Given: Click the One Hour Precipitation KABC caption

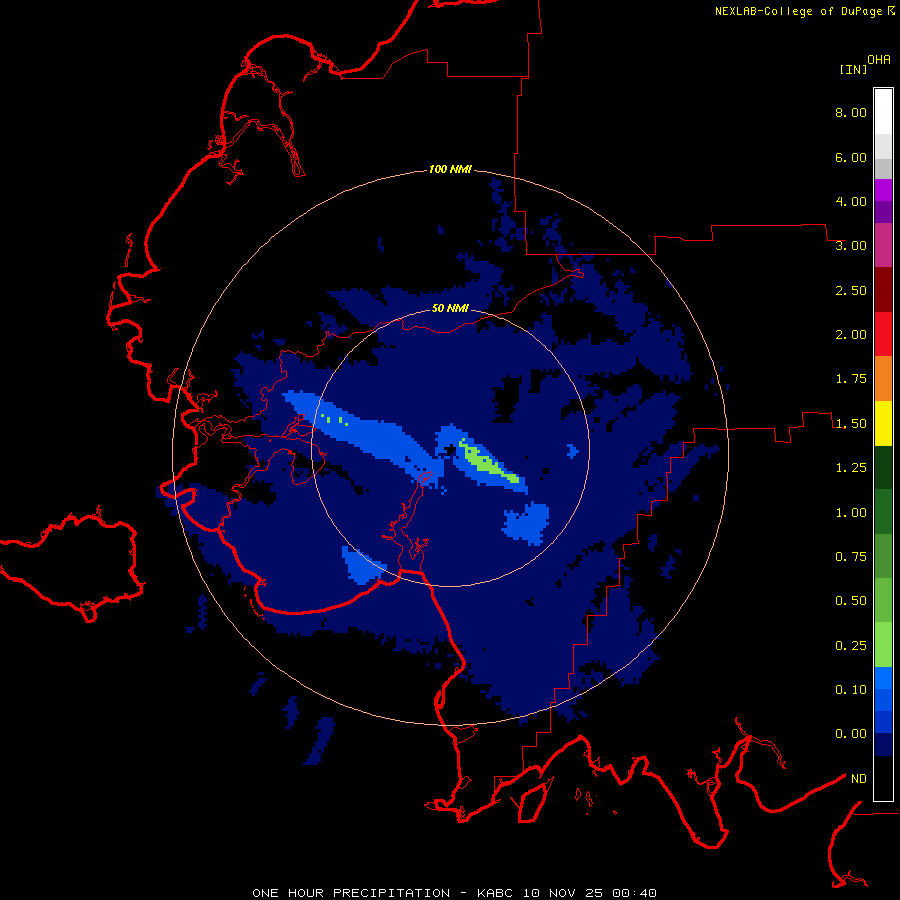Looking at the screenshot, I should point(454,893).
